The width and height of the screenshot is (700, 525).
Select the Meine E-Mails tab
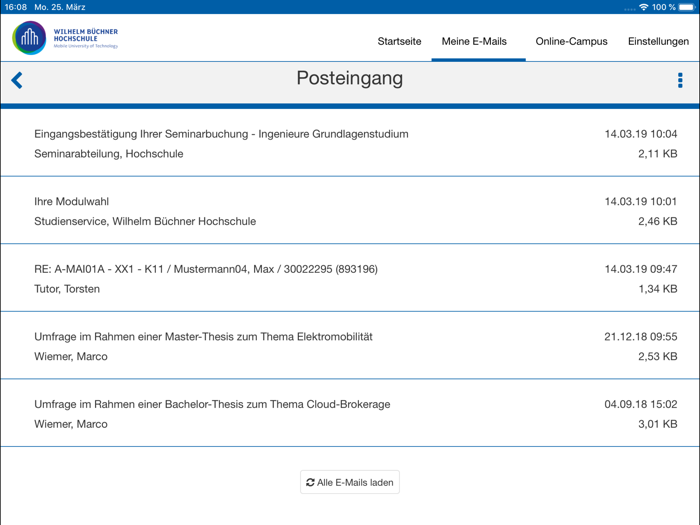tap(474, 42)
